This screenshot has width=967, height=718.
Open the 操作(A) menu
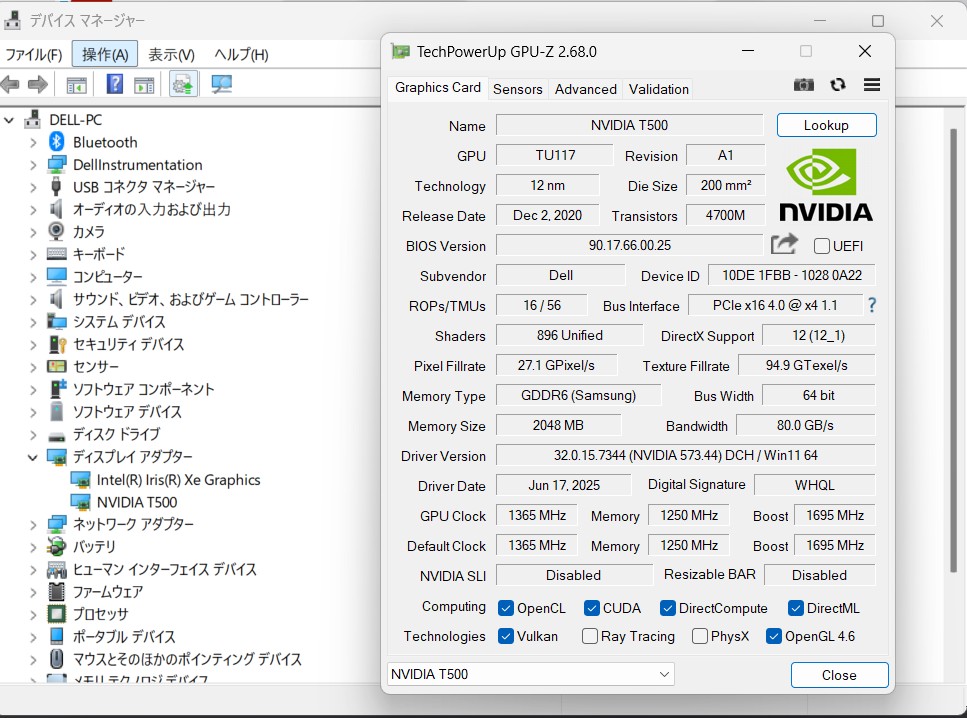pyautogui.click(x=105, y=54)
